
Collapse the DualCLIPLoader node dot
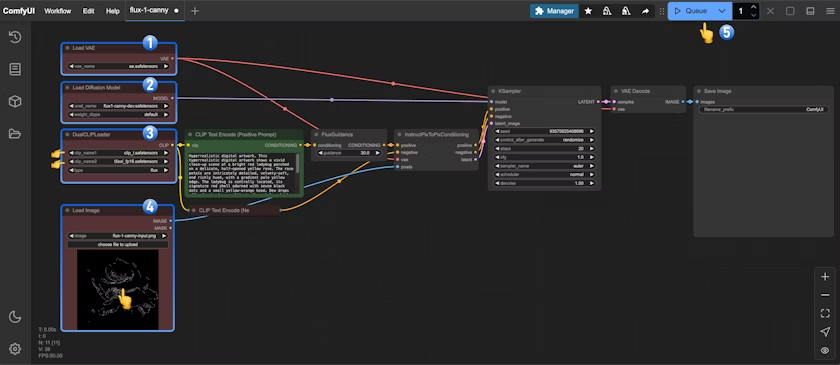coord(68,135)
